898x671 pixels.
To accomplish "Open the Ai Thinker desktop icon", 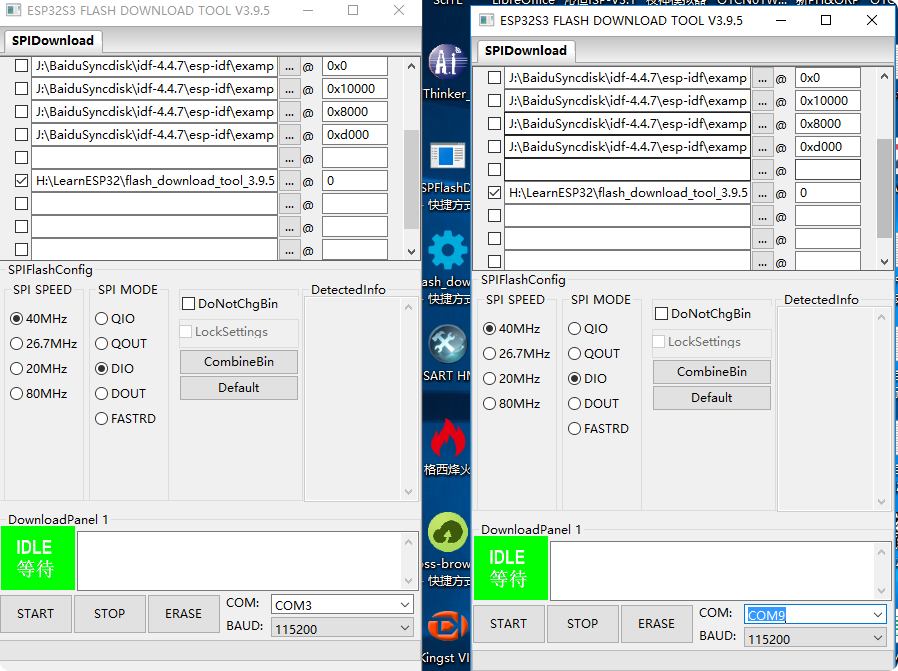I will coord(447,62).
